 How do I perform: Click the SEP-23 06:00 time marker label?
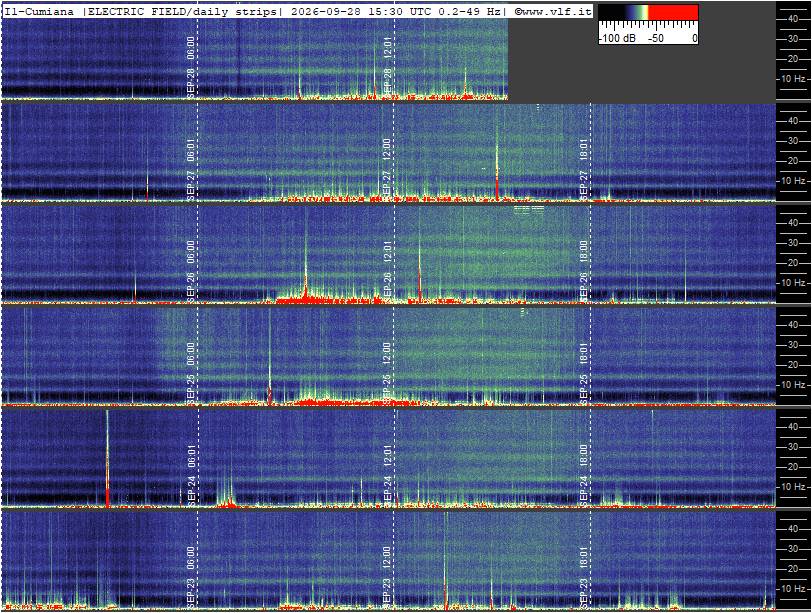tap(191, 577)
